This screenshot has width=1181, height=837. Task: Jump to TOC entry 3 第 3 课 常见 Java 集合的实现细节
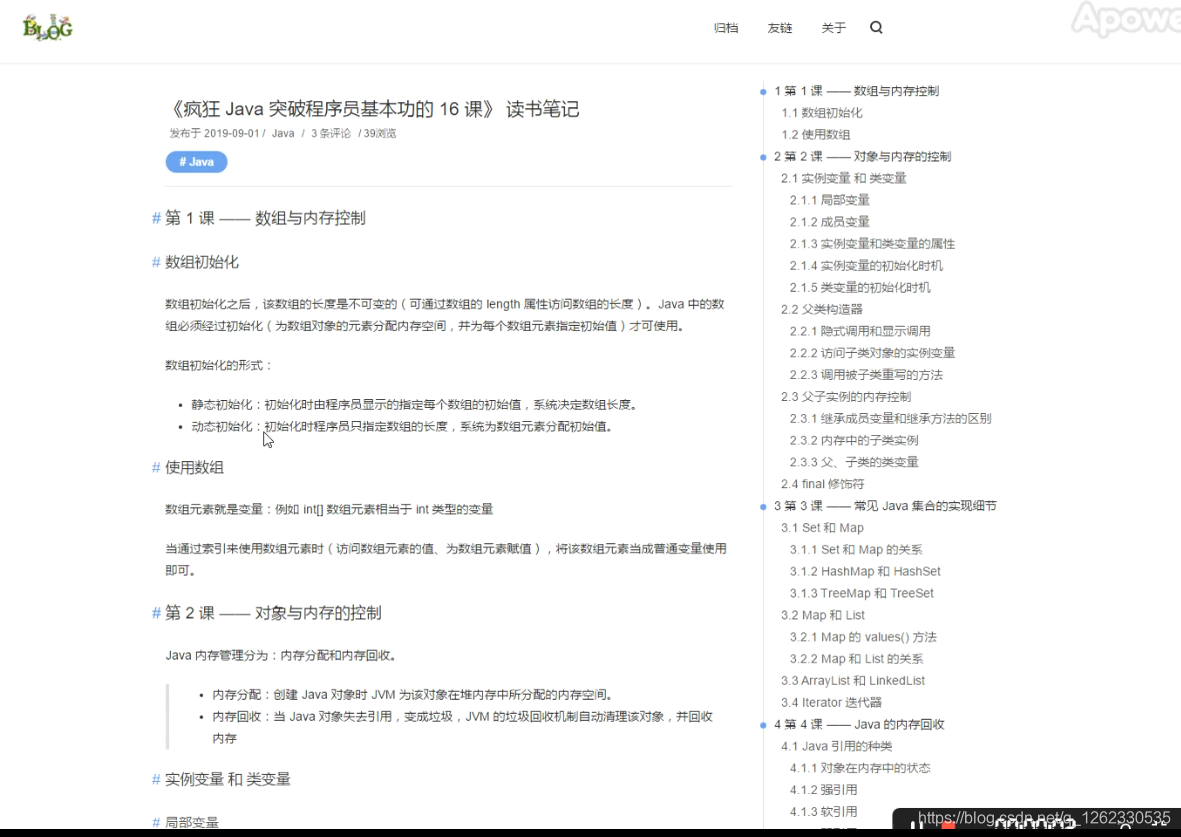[x=885, y=506]
